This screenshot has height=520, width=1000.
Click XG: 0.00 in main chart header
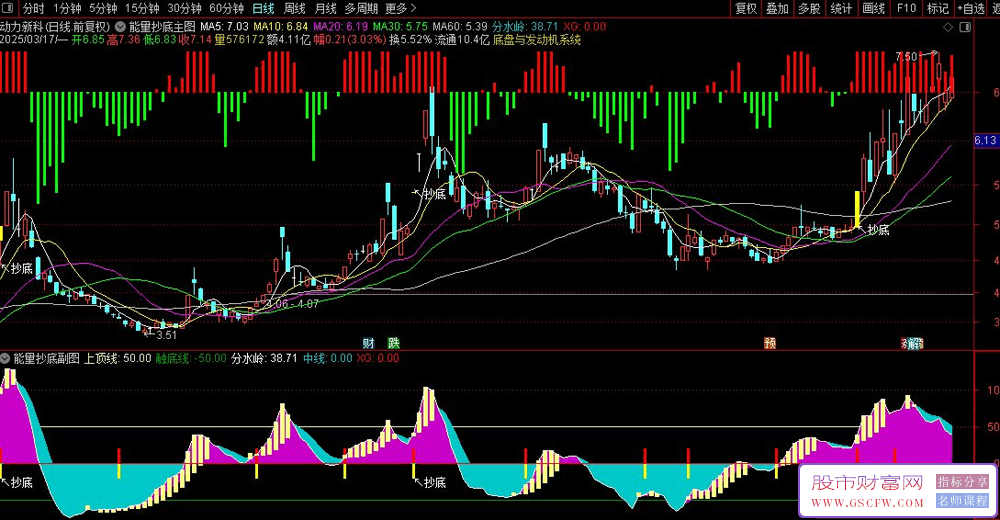click(x=584, y=27)
